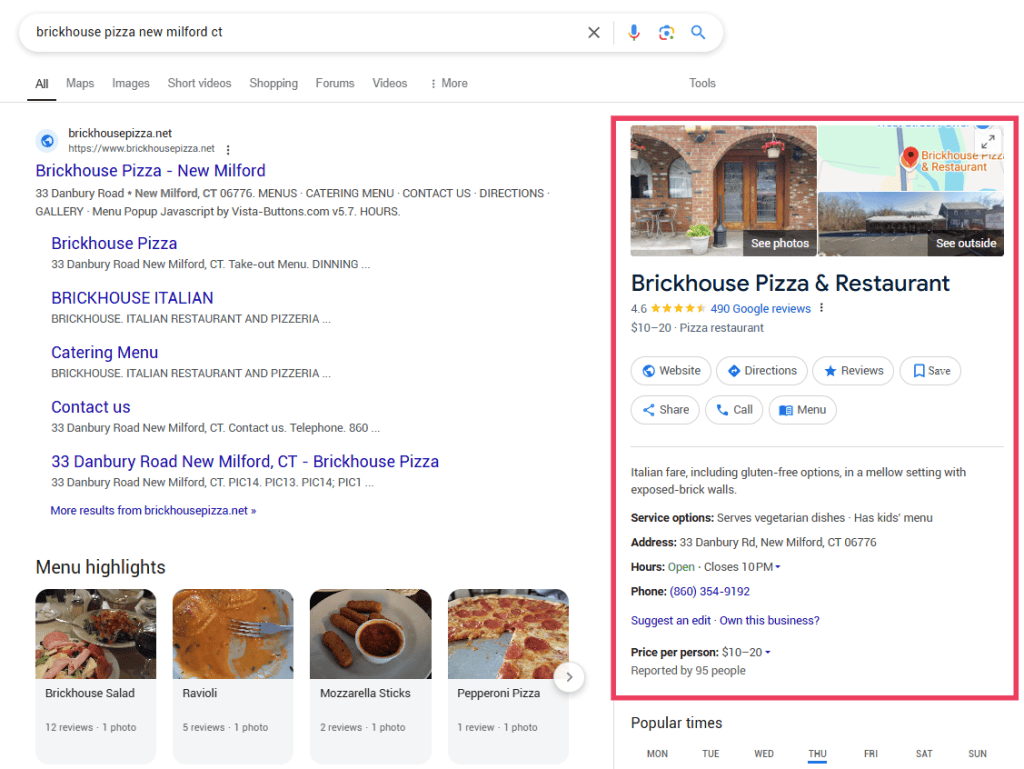Open the BRICKHOUSE ITALIAN sitelink
1024x769 pixels.
point(132,298)
